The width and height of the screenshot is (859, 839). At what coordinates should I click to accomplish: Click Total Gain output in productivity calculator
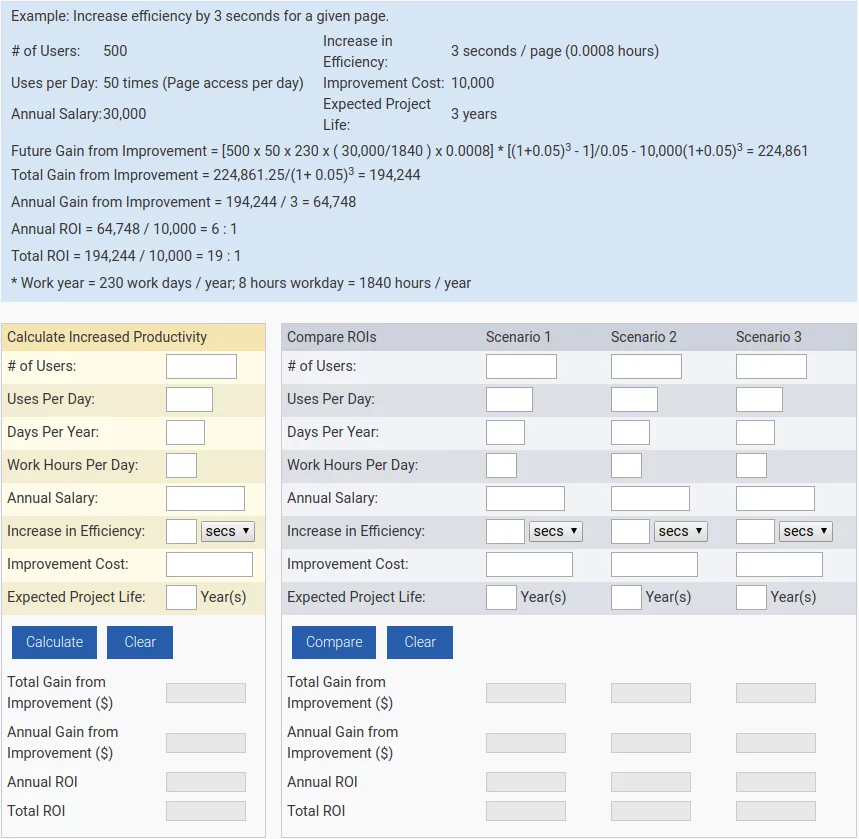206,693
